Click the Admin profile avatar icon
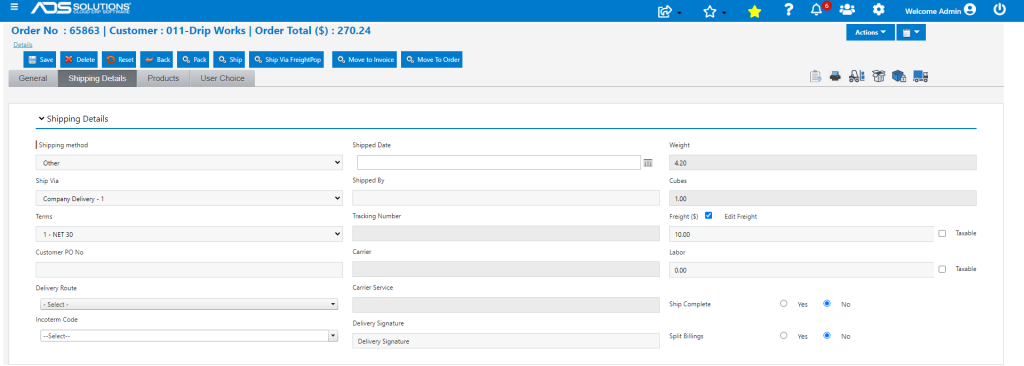Viewport: 1024px width, 366px height. pyautogui.click(x=970, y=10)
